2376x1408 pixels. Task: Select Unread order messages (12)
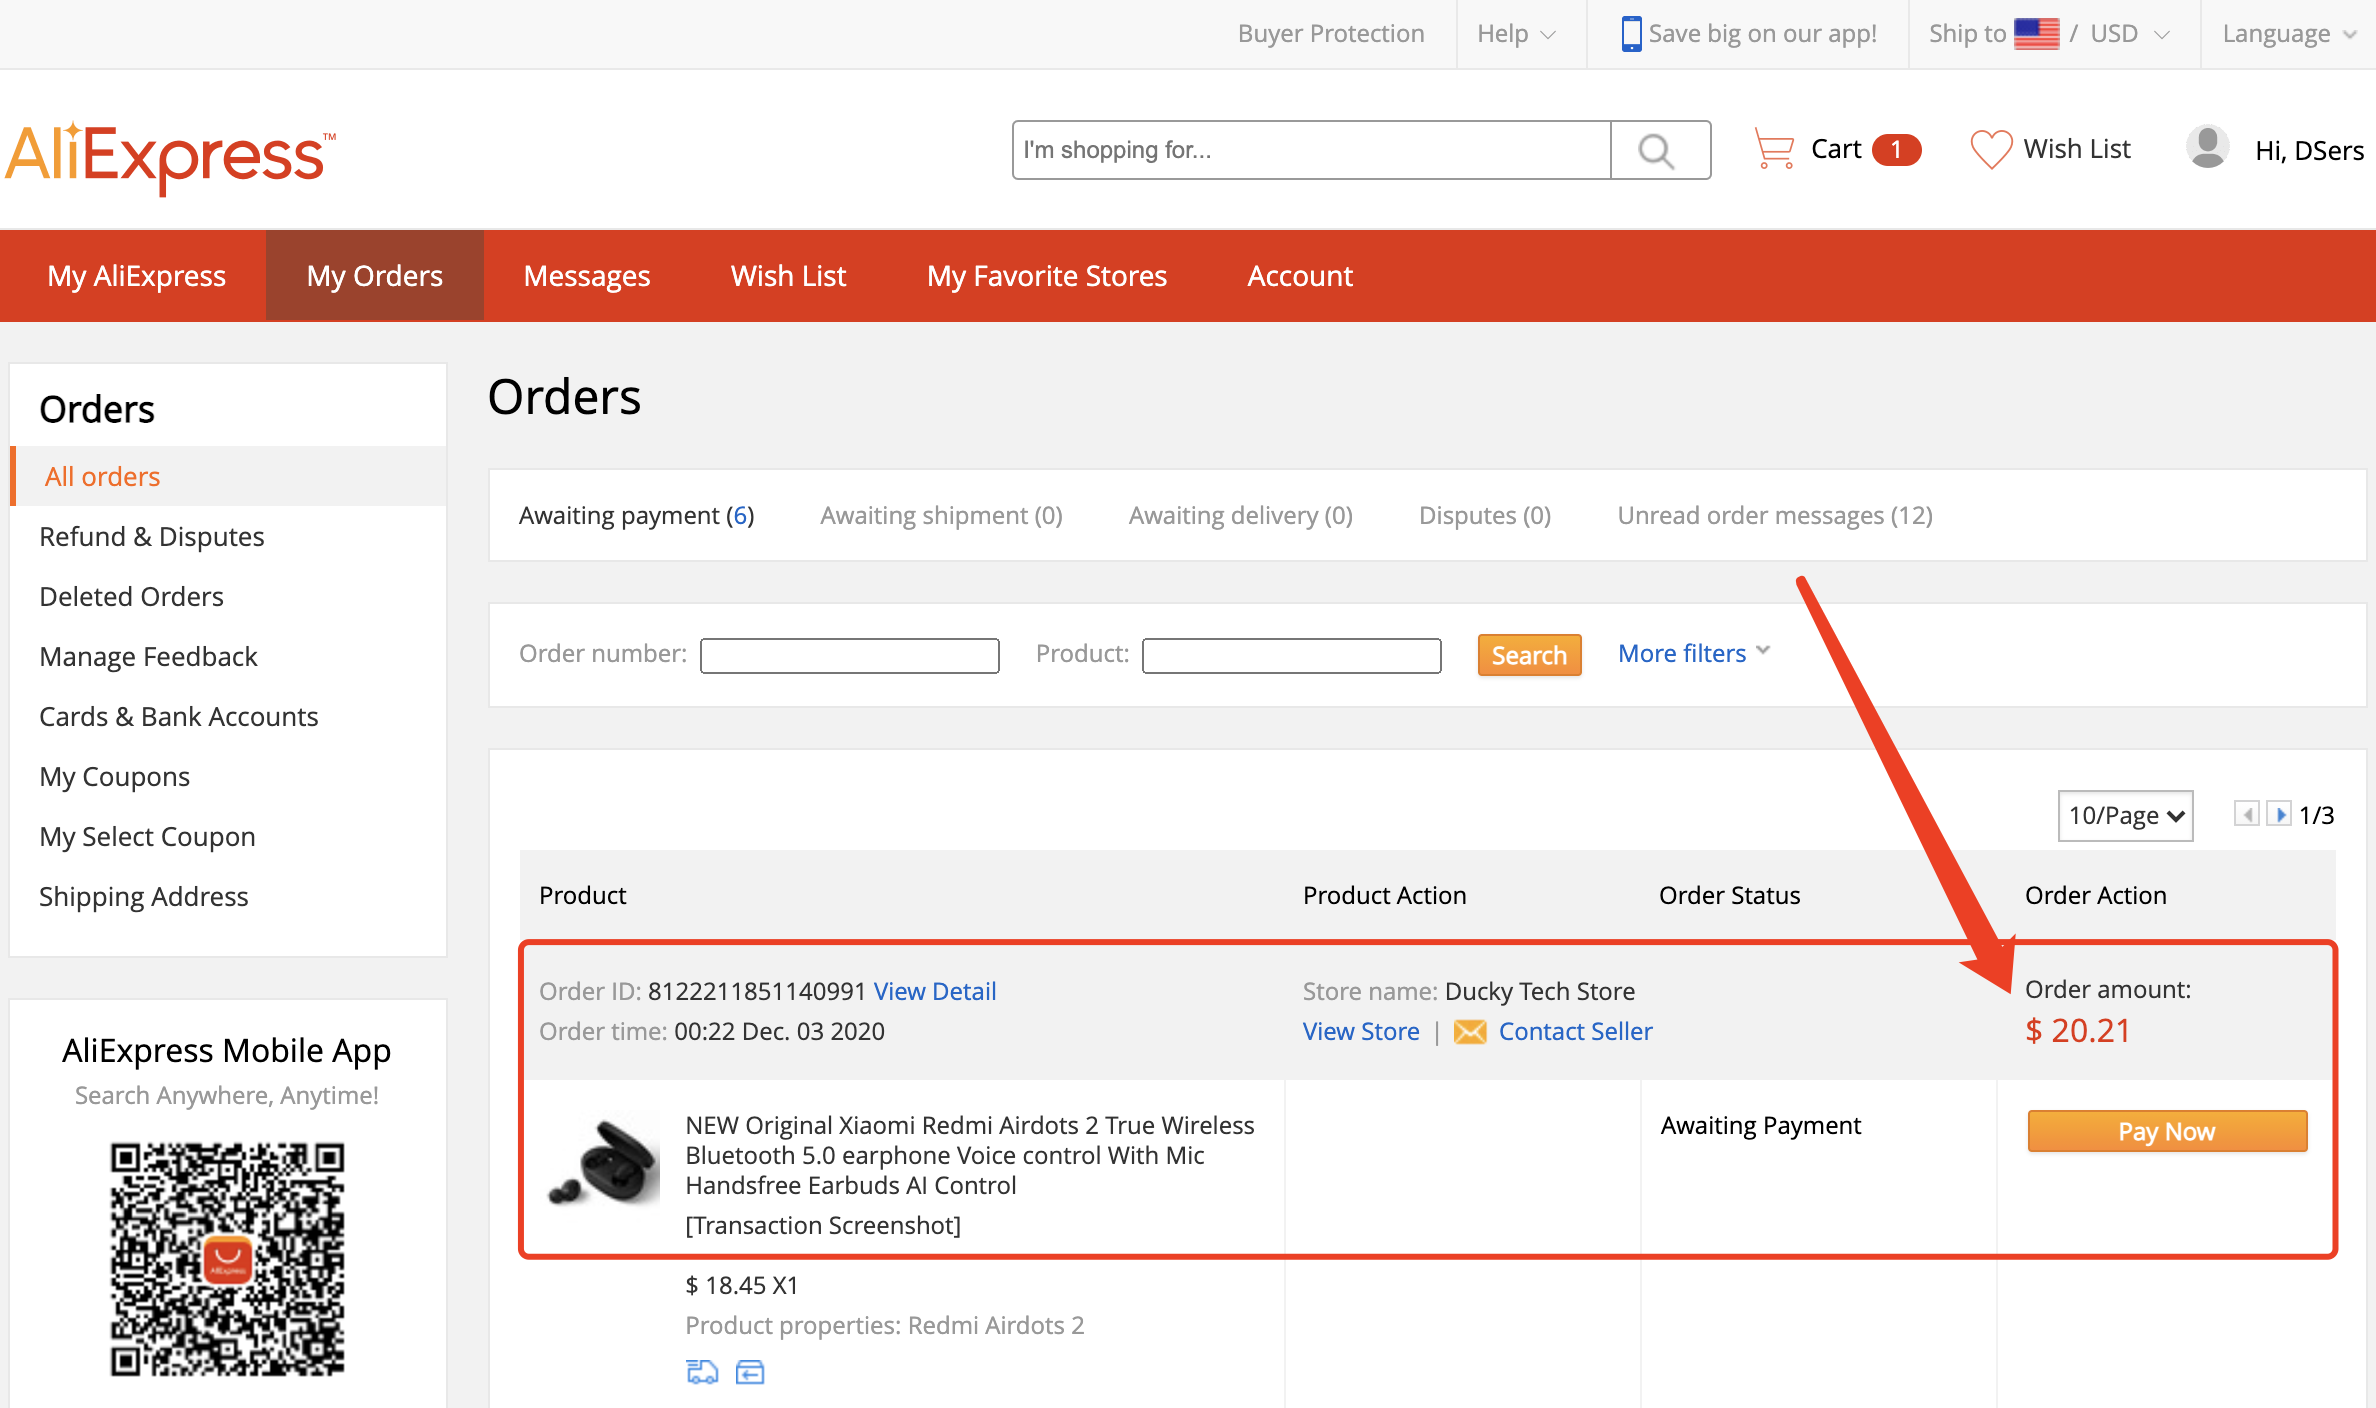pyautogui.click(x=1775, y=515)
